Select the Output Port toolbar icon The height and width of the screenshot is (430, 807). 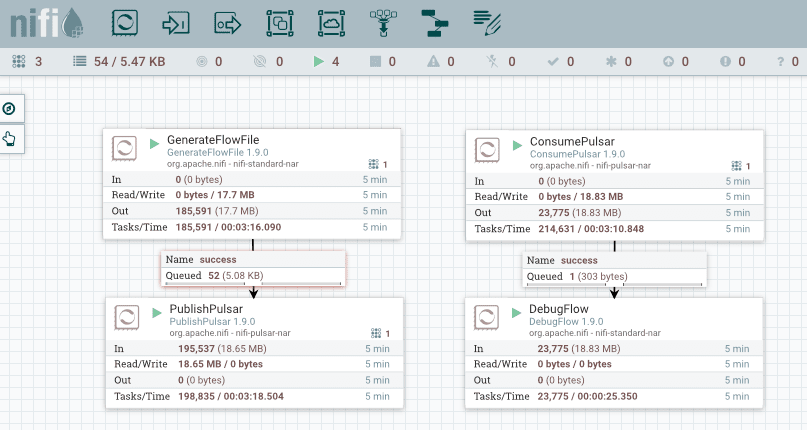227,23
